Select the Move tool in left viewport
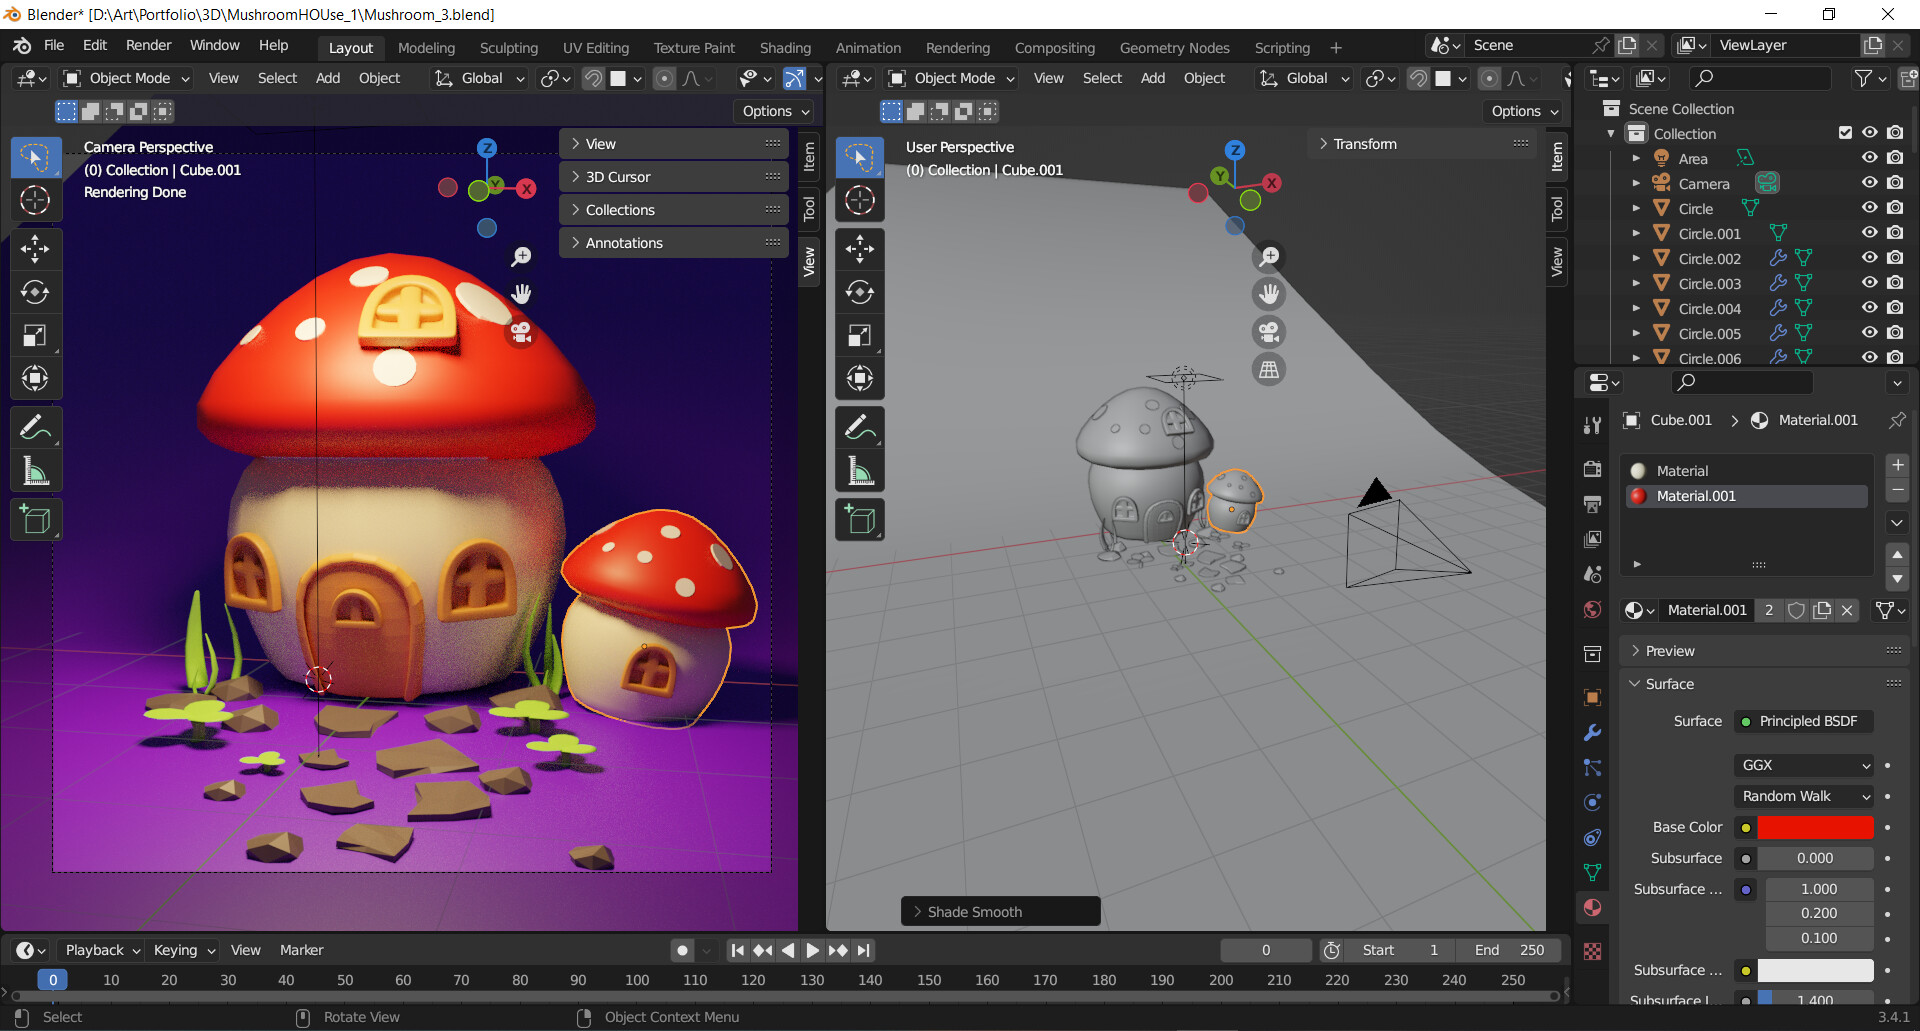The width and height of the screenshot is (1920, 1031). click(x=35, y=249)
